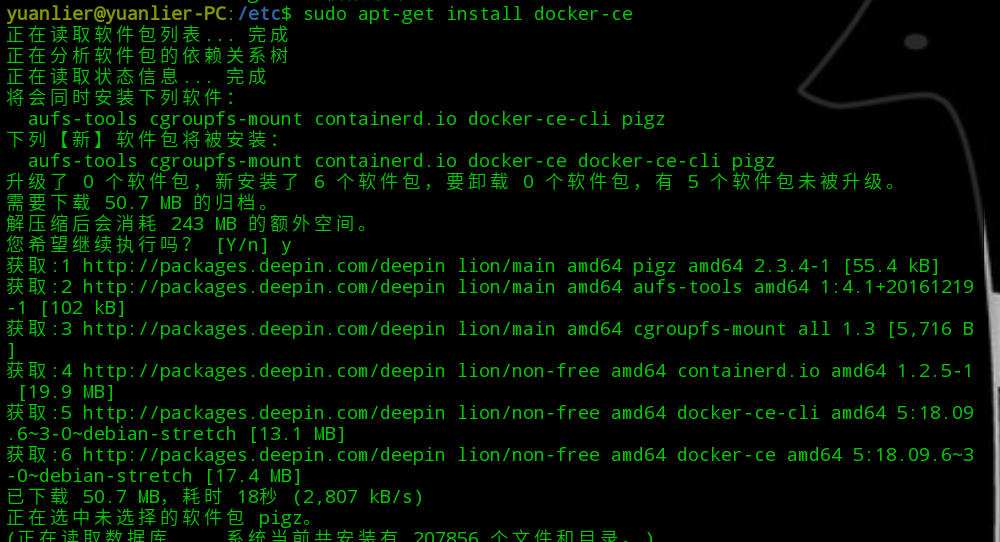
Task: Click the URL on the containerd.io download line
Action: [x=264, y=371]
